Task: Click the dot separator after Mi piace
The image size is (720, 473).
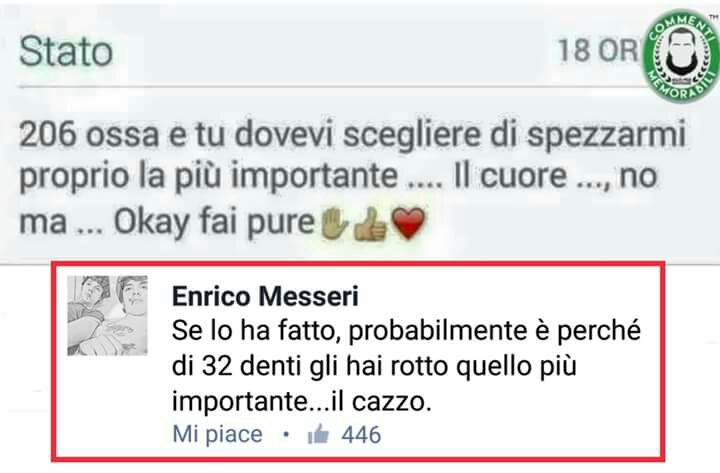Action: point(286,434)
